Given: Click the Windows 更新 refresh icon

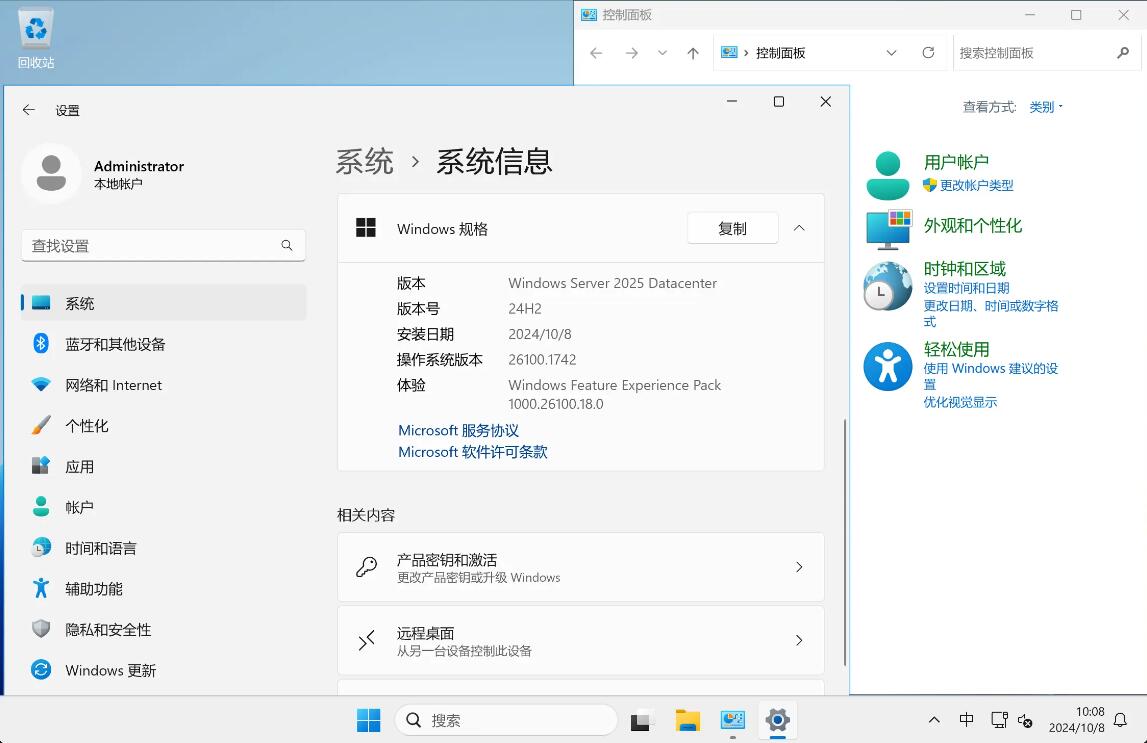Looking at the screenshot, I should 41,669.
